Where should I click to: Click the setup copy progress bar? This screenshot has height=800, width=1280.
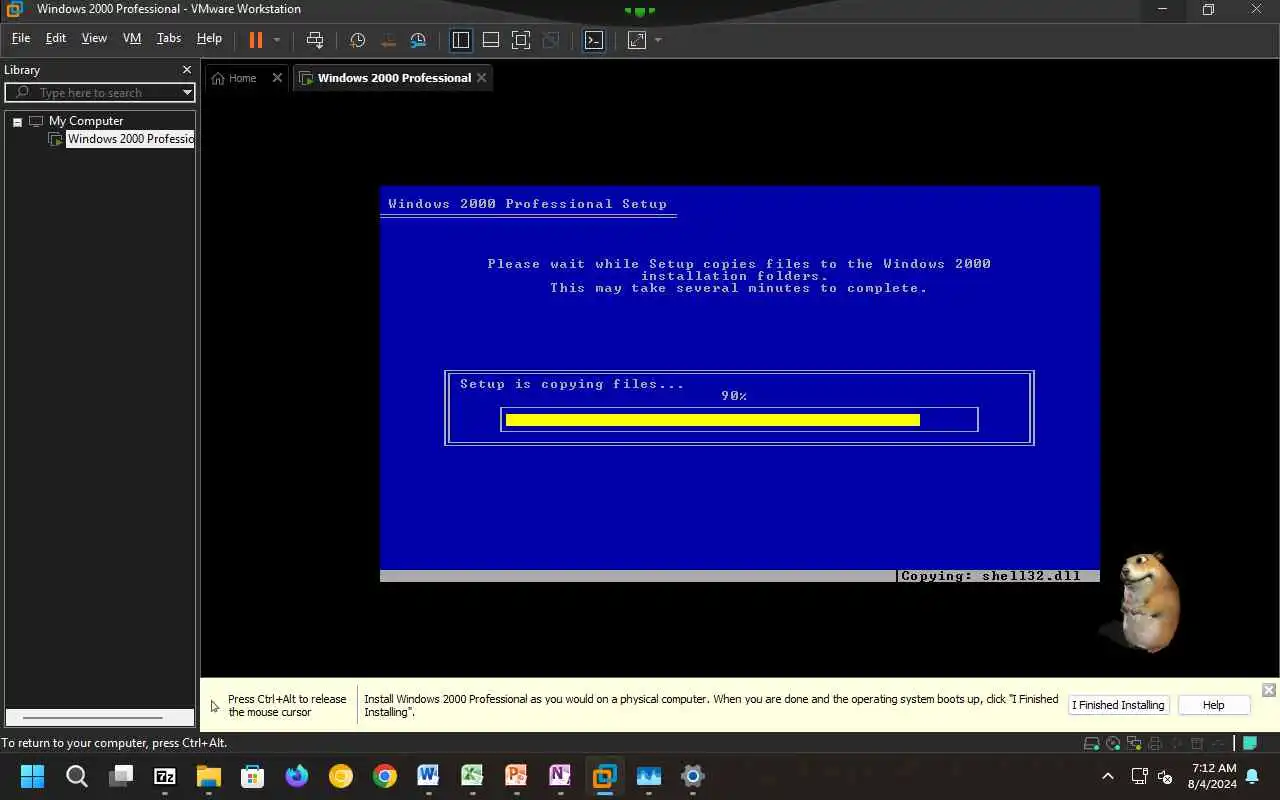click(739, 420)
